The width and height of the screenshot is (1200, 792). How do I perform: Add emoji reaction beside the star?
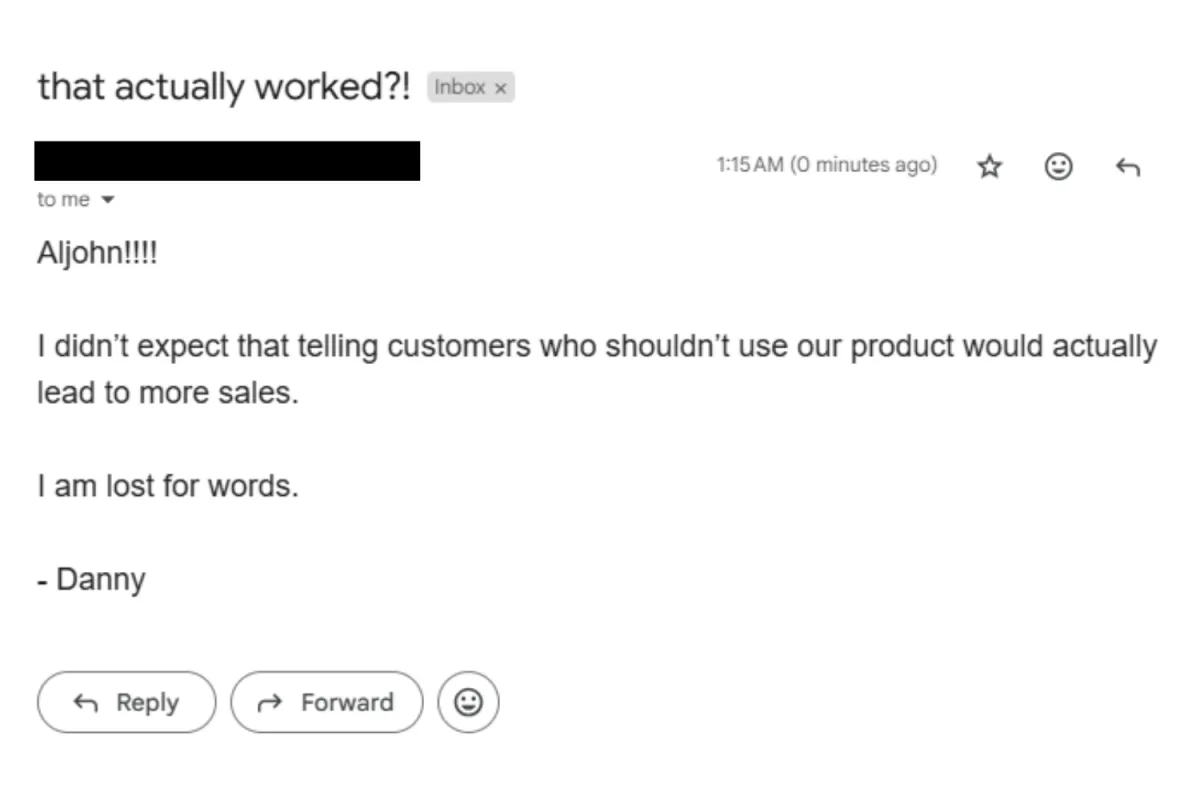[x=1058, y=167]
